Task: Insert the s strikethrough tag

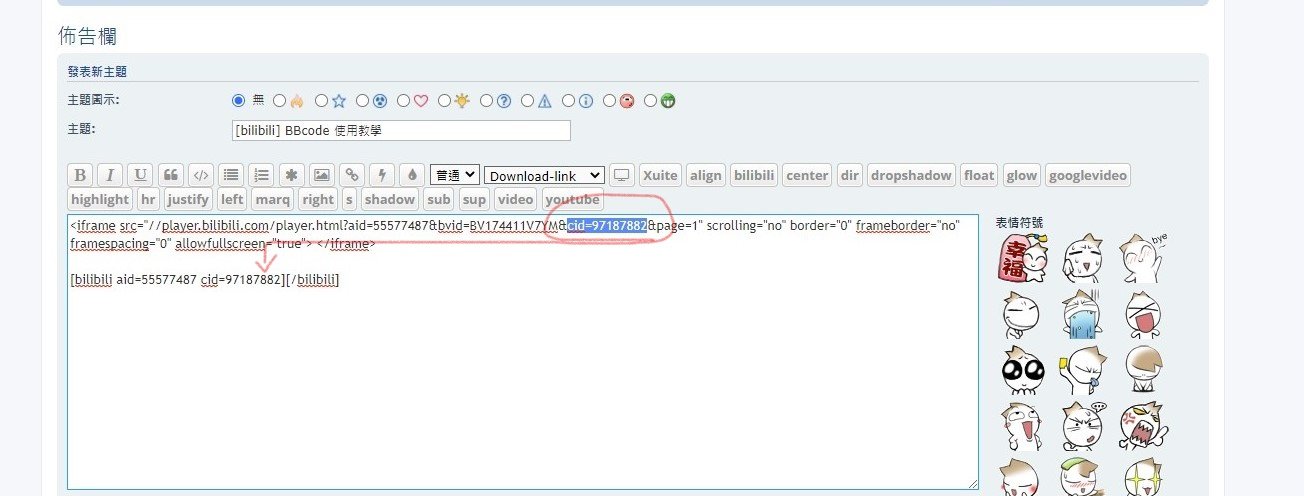Action: (x=349, y=199)
